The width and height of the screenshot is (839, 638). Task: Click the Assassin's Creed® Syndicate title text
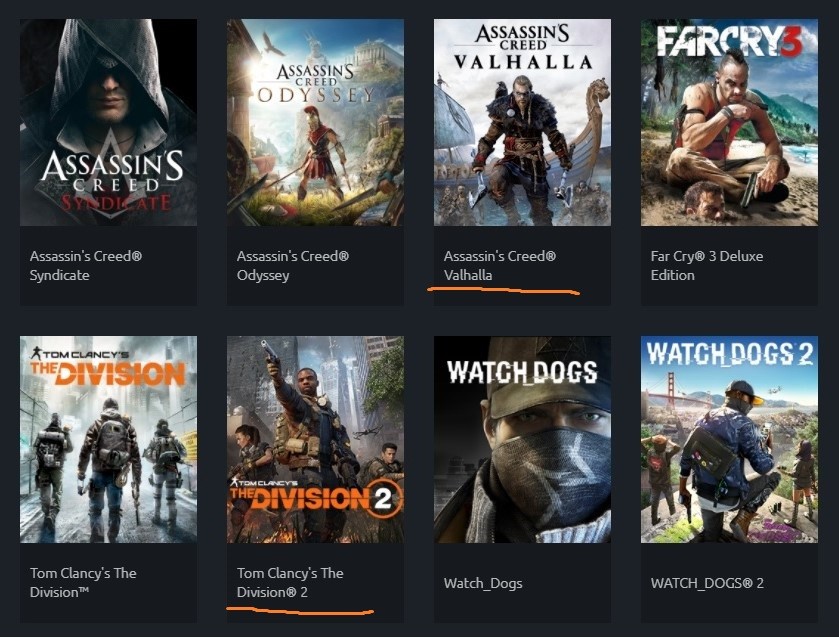(x=86, y=265)
